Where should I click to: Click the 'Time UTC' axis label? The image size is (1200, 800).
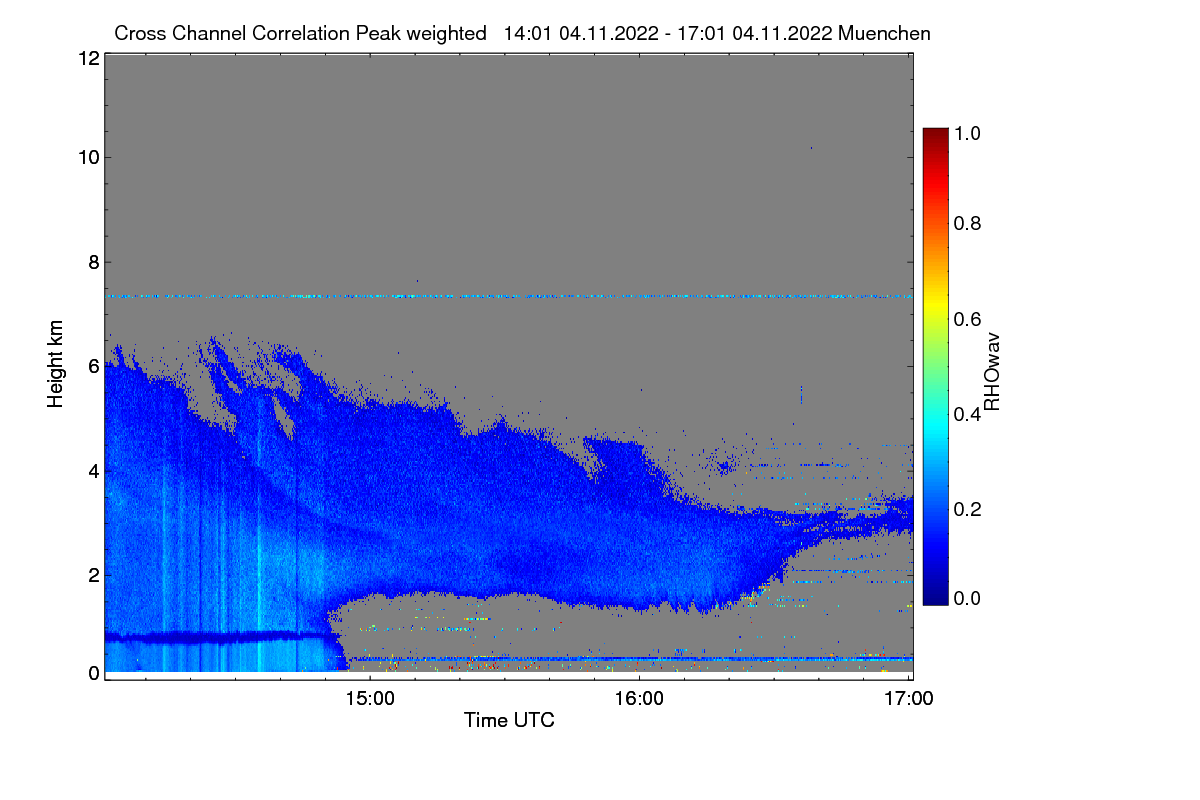[x=509, y=720]
